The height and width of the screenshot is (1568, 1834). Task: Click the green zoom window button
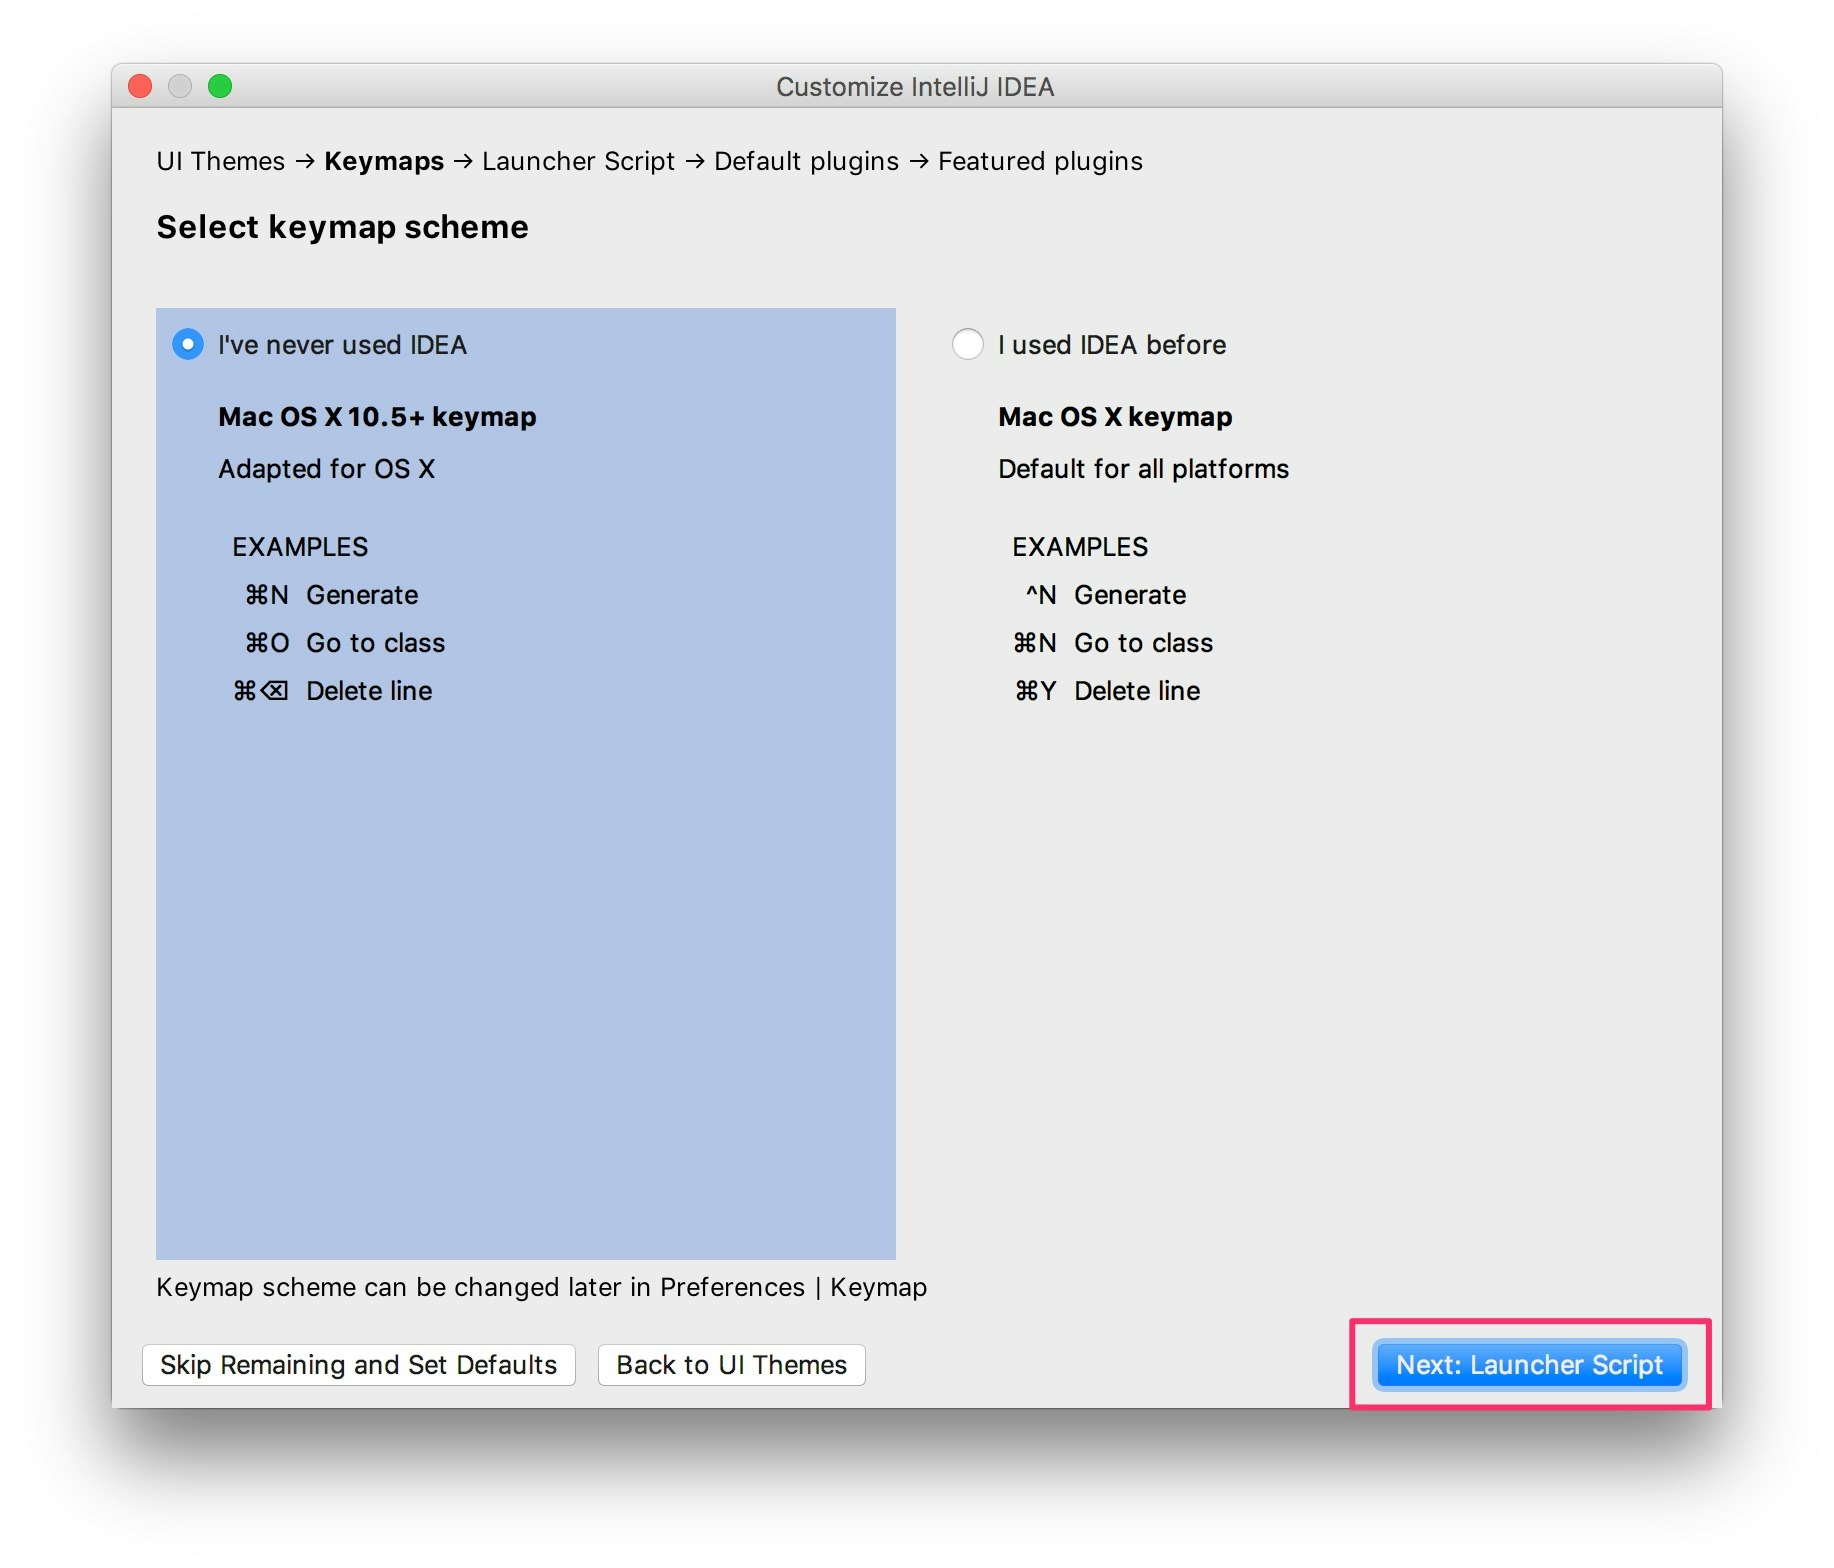point(220,86)
